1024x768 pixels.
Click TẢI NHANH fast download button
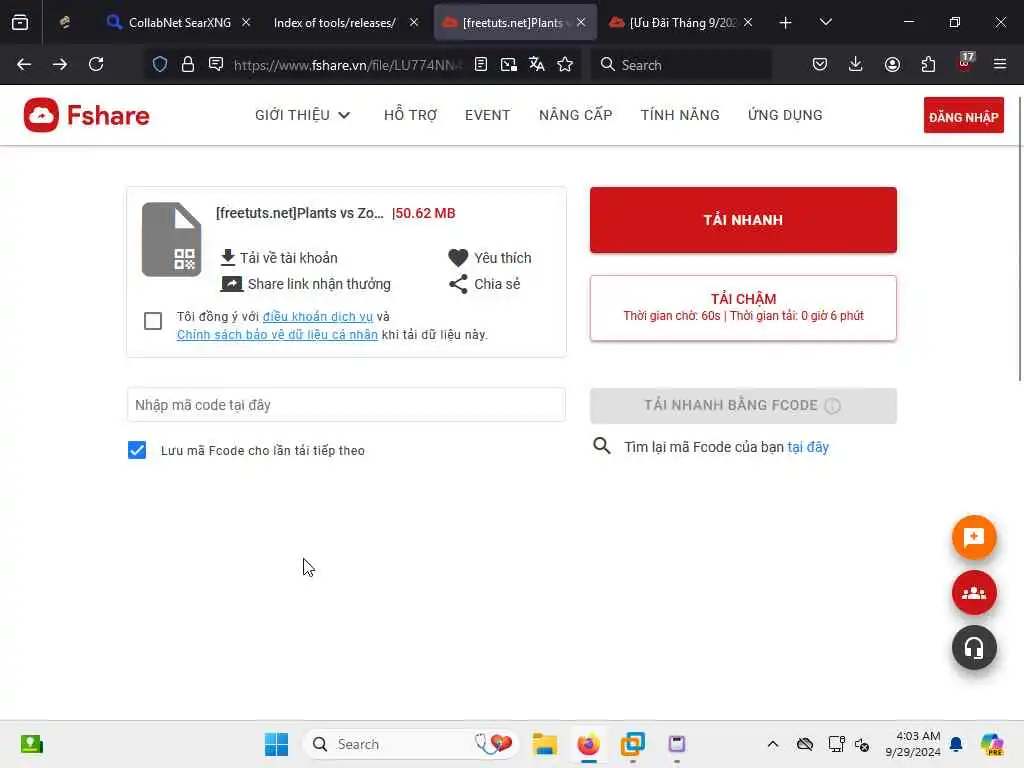click(x=743, y=220)
